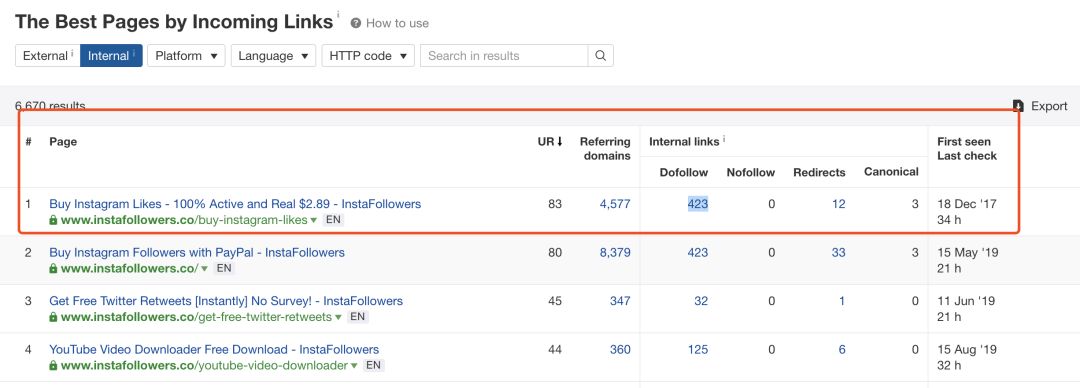The width and height of the screenshot is (1080, 388).
Task: Click info icon next to Internal links header
Action: [x=724, y=140]
